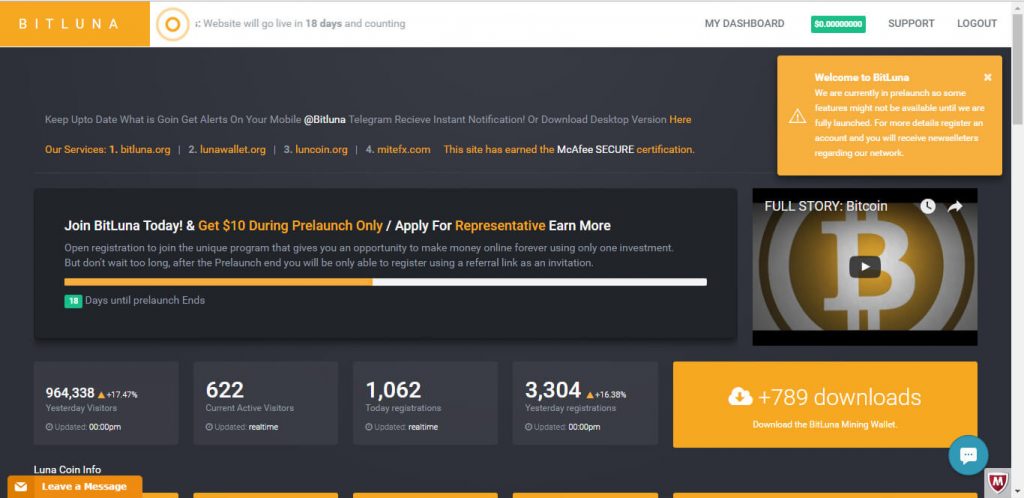Click the Telegram desktop download Here link
The height and width of the screenshot is (498, 1024).
point(680,119)
